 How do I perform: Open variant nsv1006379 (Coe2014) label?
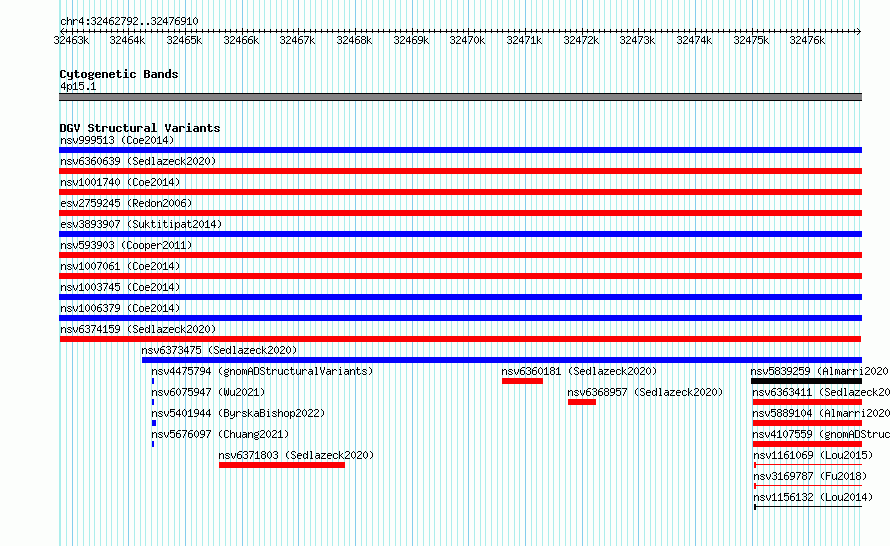(x=120, y=308)
